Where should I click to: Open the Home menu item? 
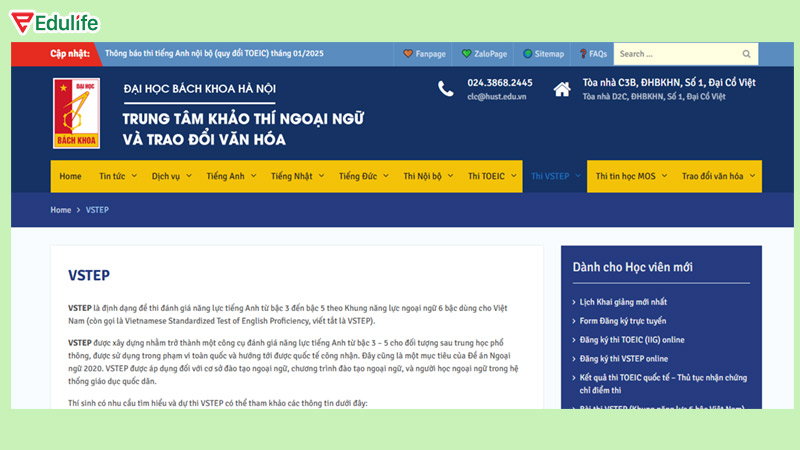[70, 176]
